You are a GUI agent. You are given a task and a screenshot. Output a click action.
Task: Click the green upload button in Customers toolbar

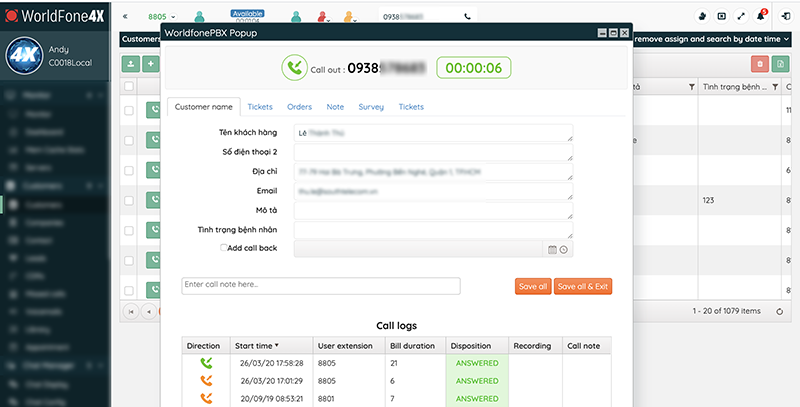point(131,64)
